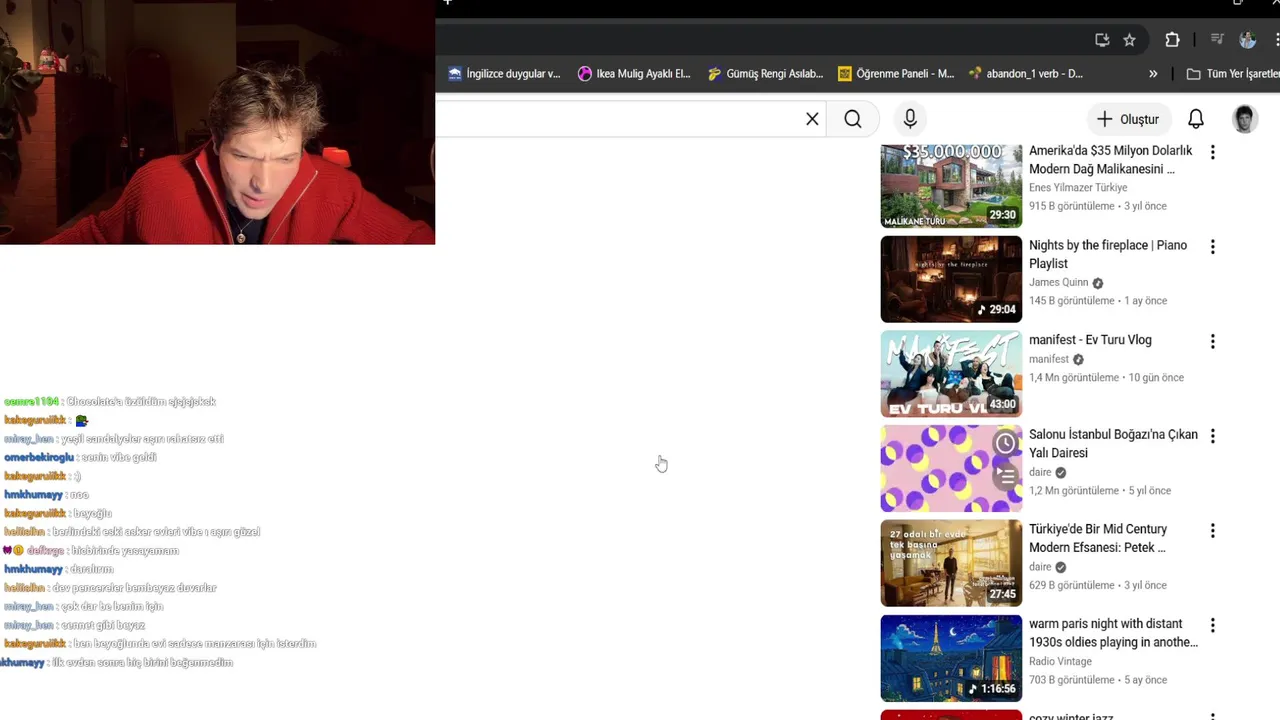Click the install app icon in address bar
This screenshot has height=720, width=1280.
point(1102,40)
